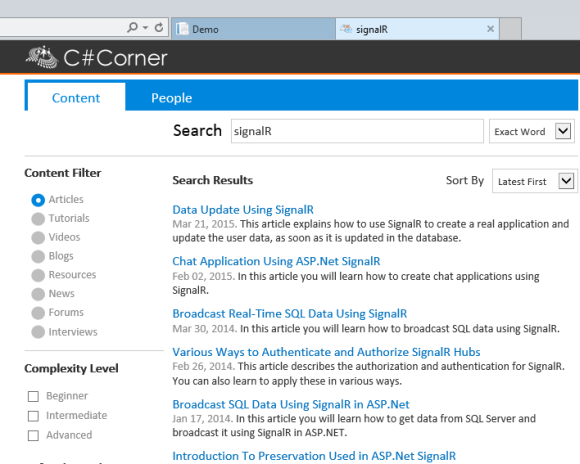Tick the Intermediate complexity checkbox
Image resolution: width=580 pixels, height=464 pixels.
click(x=33, y=416)
